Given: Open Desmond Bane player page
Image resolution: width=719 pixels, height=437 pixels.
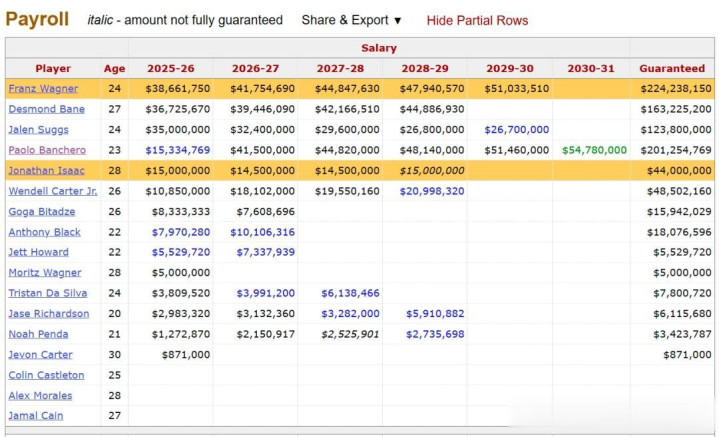Looking at the screenshot, I should (x=46, y=109).
